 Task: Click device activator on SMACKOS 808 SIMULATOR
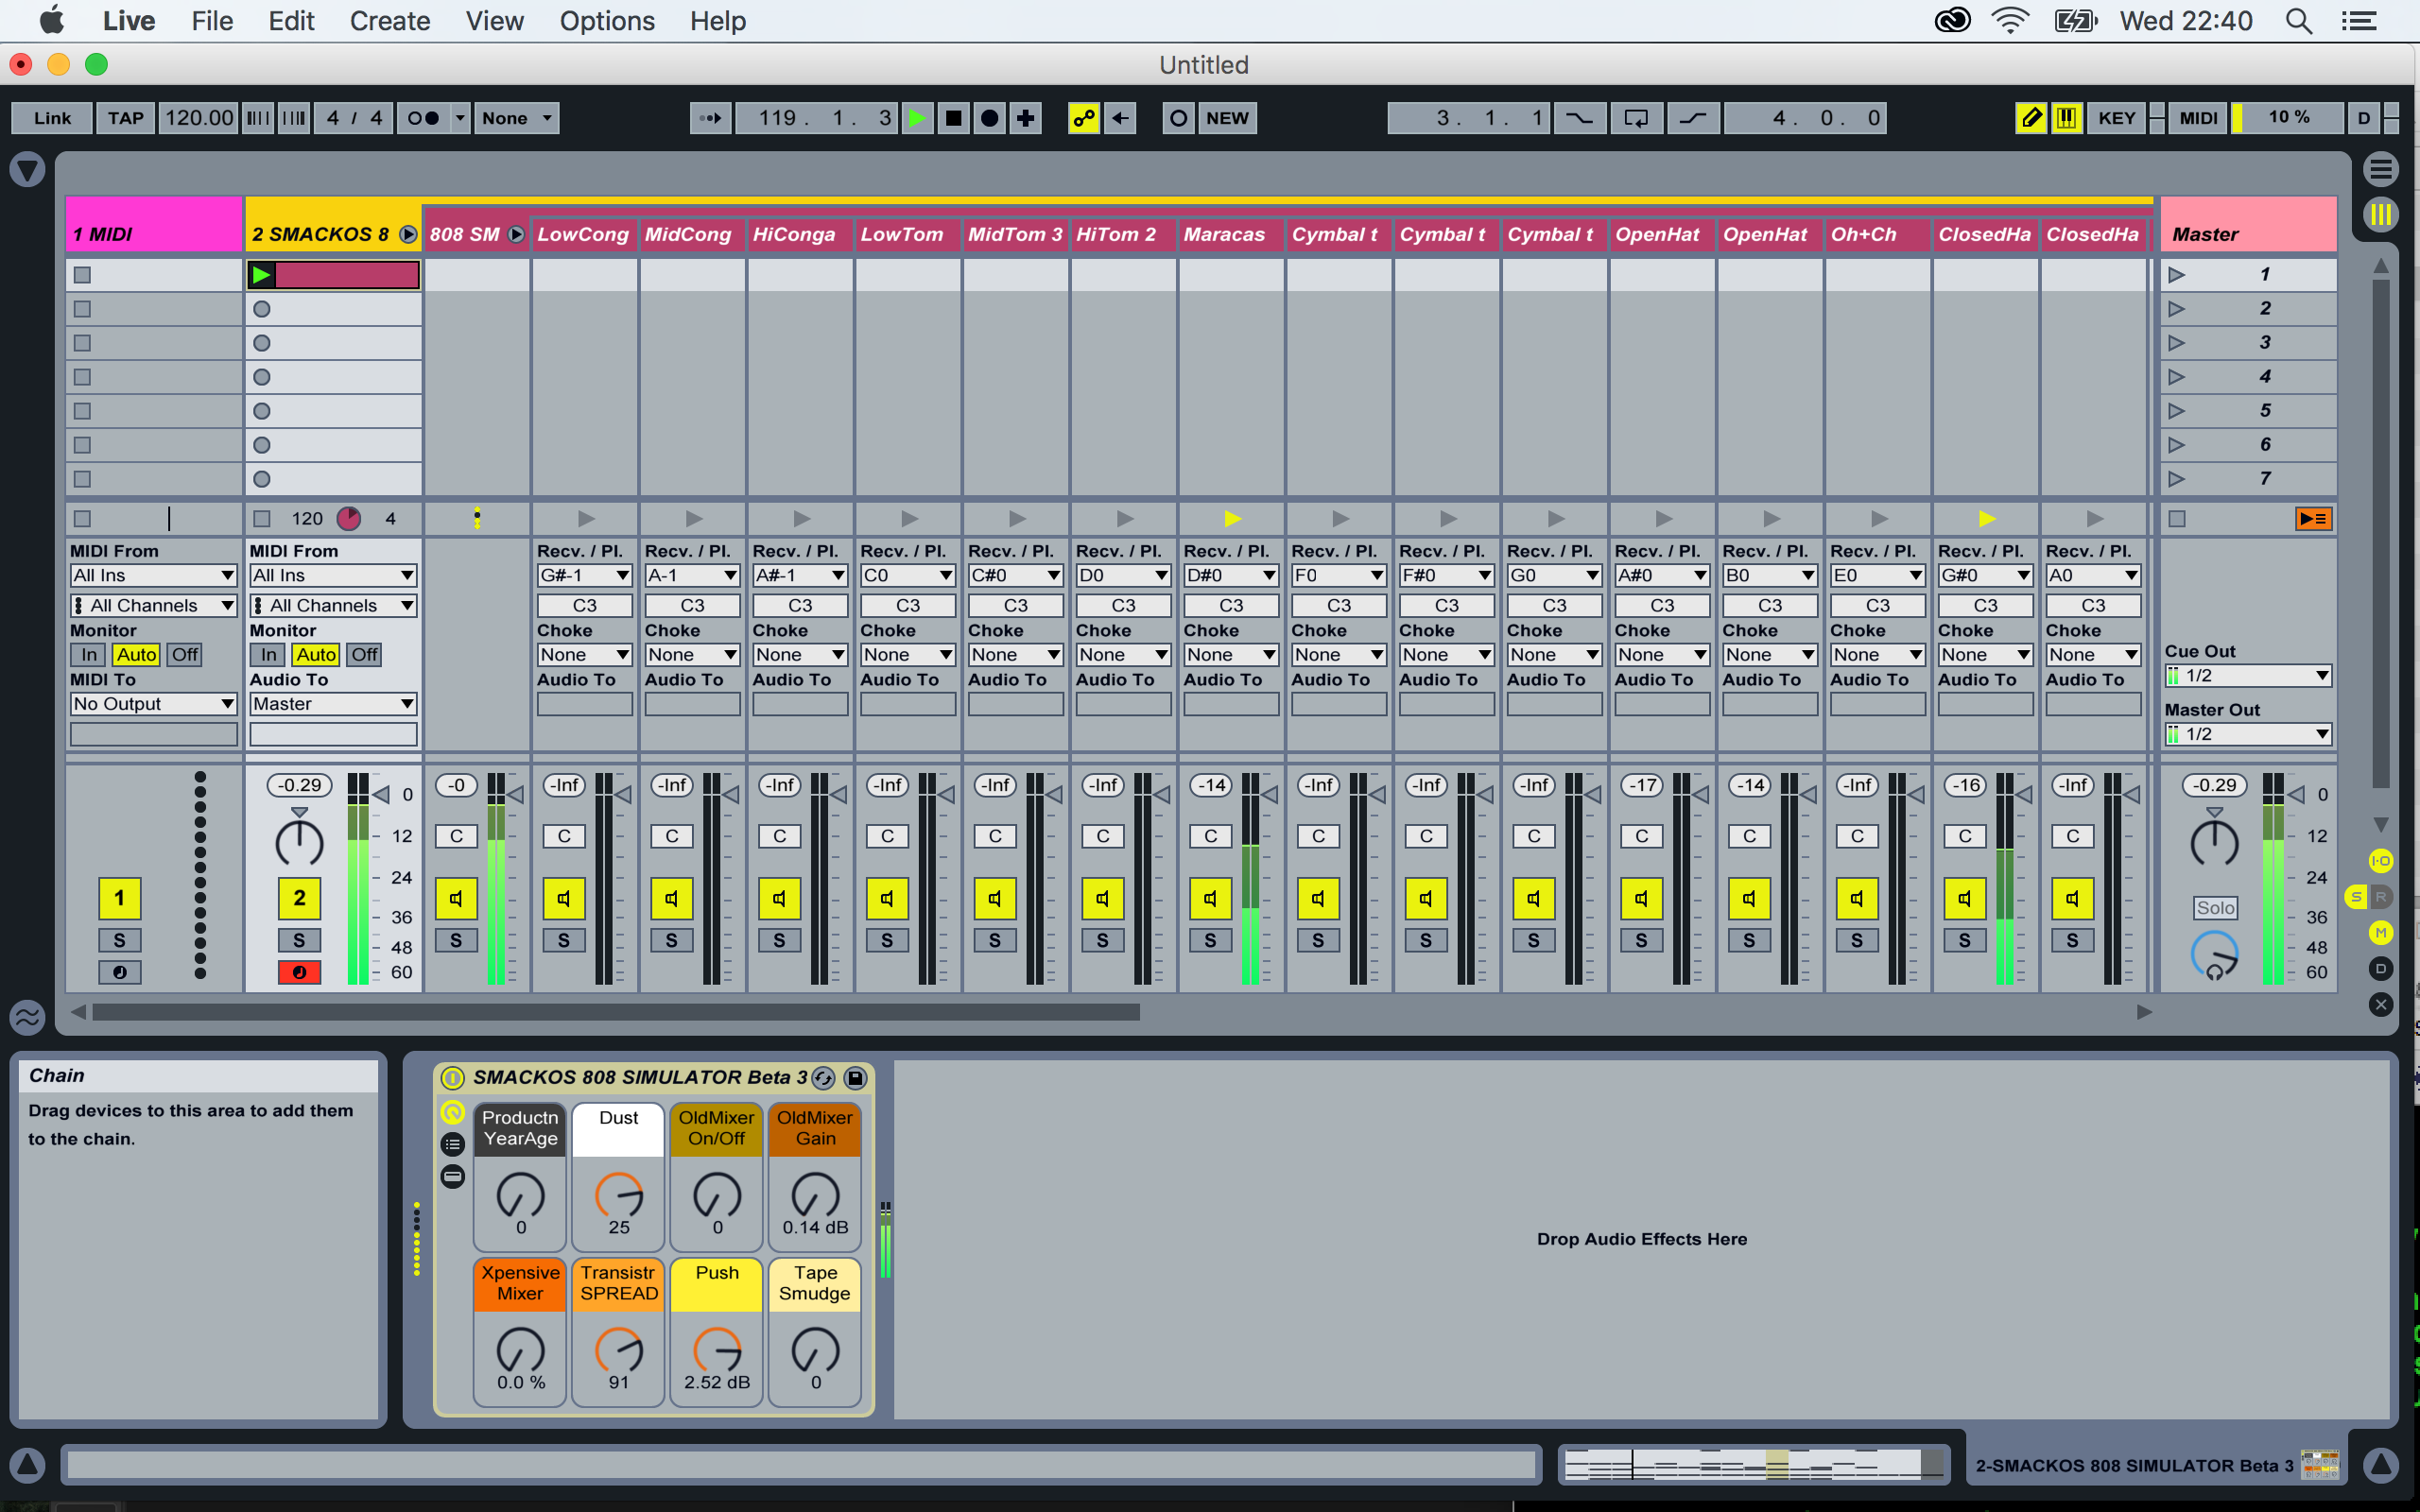[452, 1077]
